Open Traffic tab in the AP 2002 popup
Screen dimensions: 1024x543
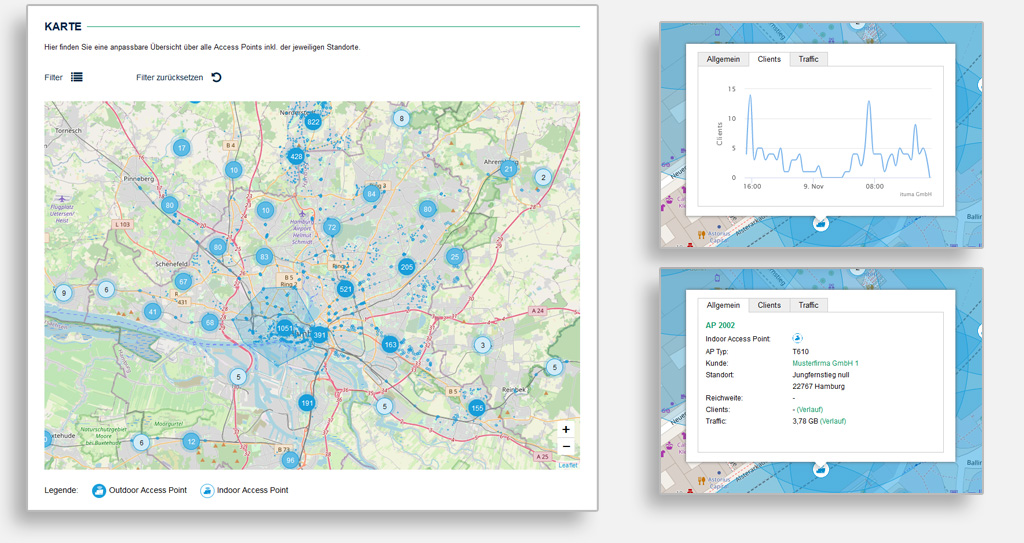(808, 305)
